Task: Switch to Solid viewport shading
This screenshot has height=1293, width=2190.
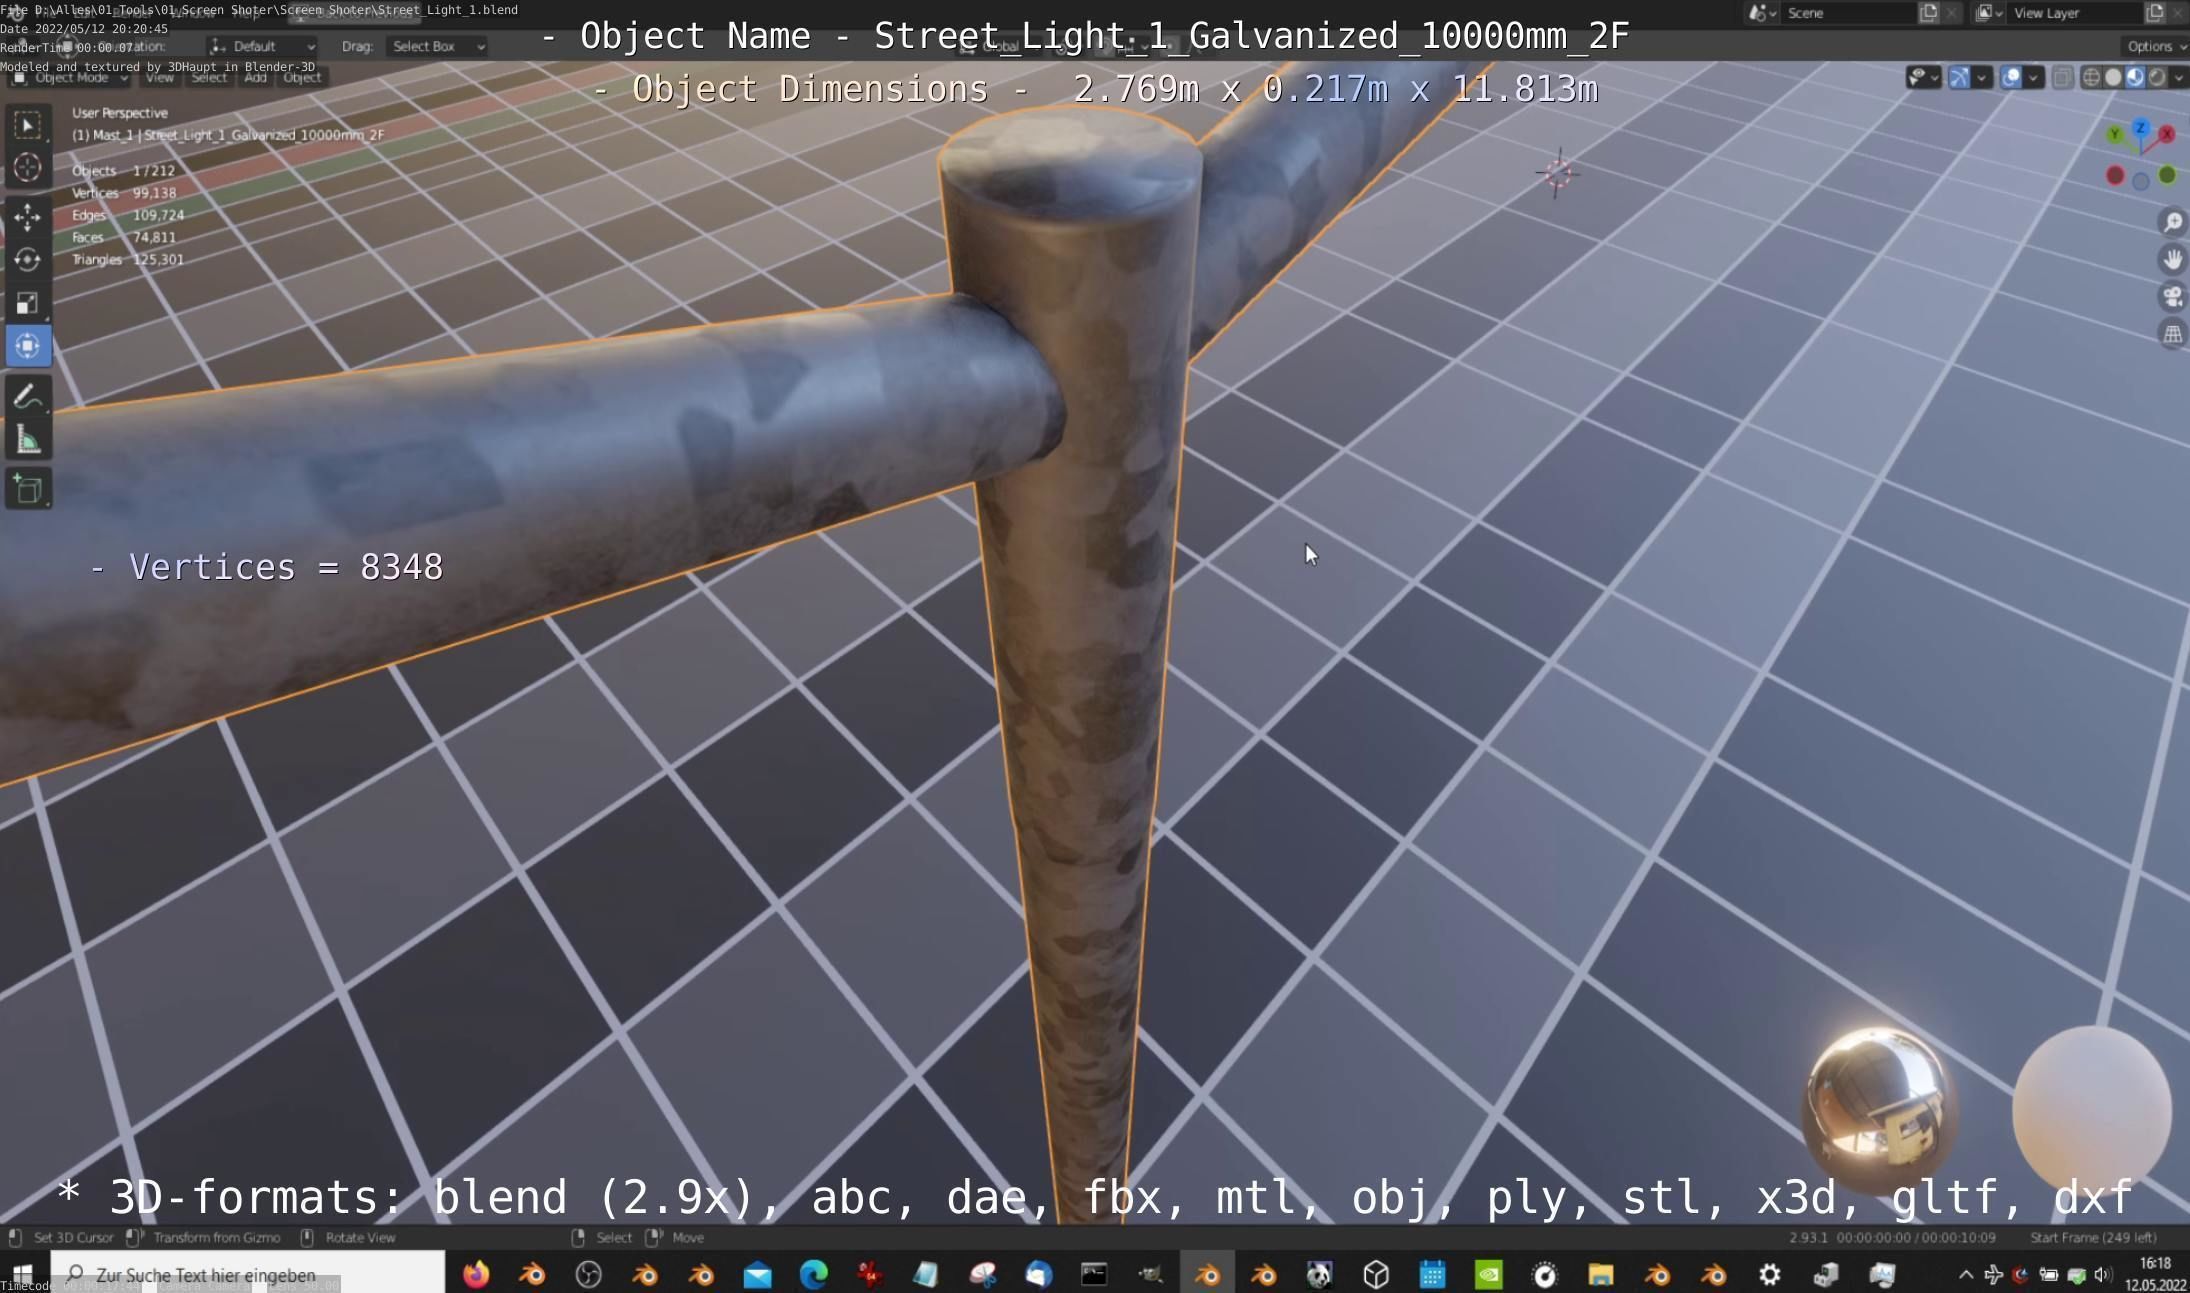Action: coord(2113,78)
